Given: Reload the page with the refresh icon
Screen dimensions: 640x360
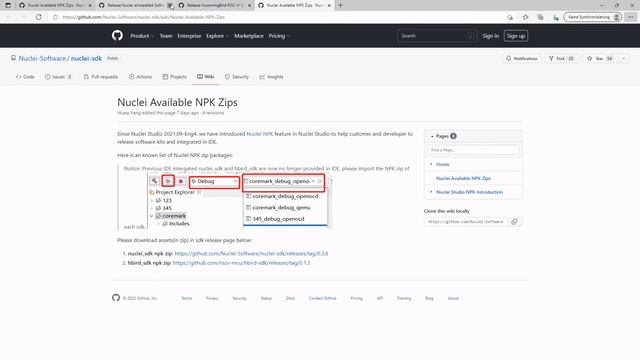Looking at the screenshot, I should [39, 17].
